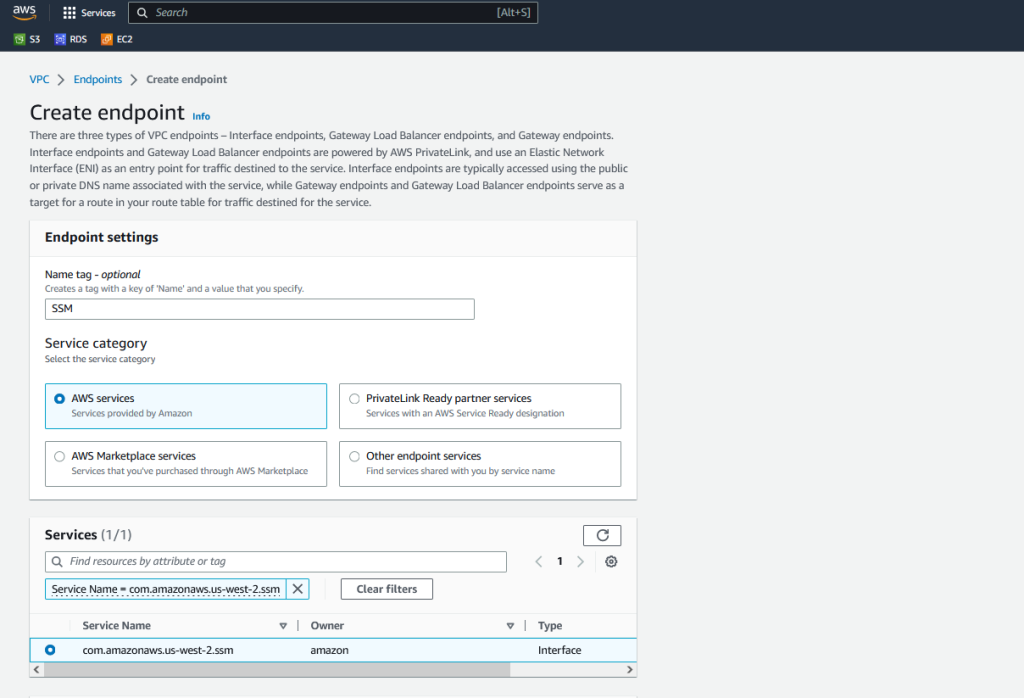The image size is (1024, 698).
Task: Click the Create endpoint breadcrumb text
Action: click(187, 79)
